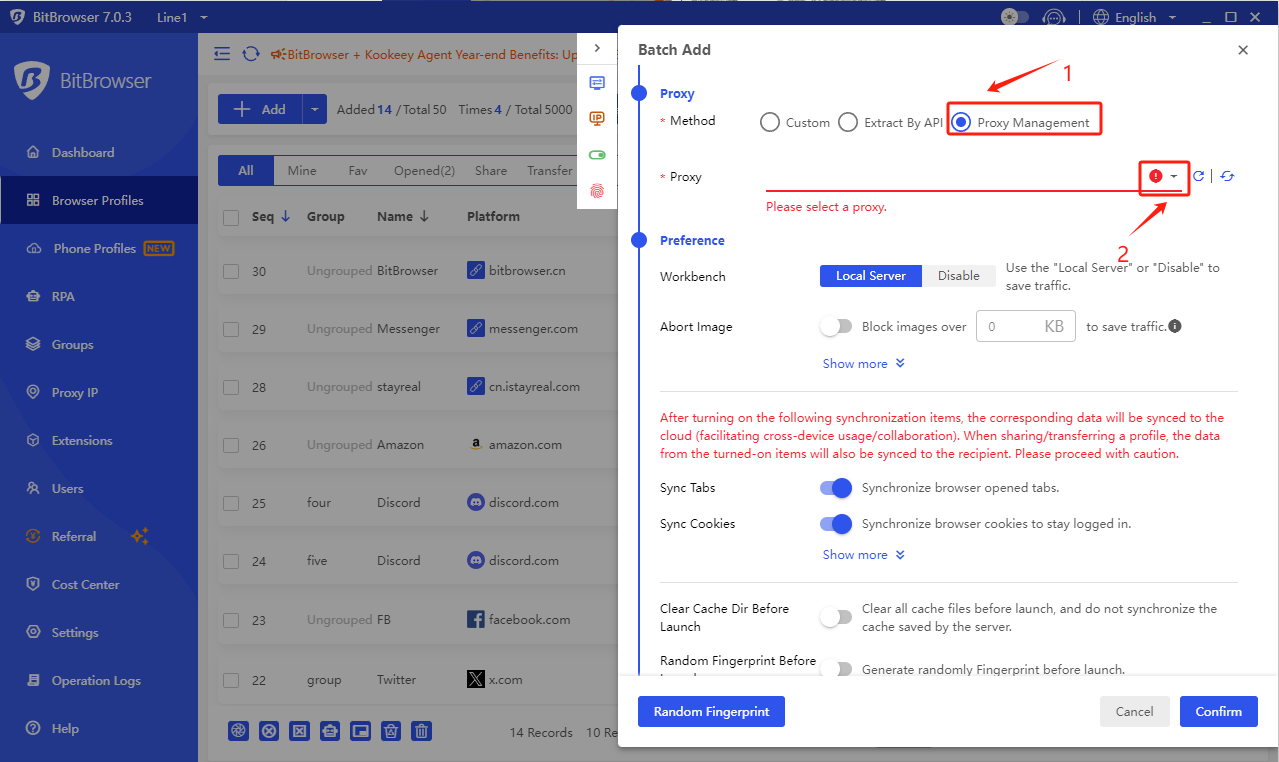Switch to the Mine tab
The height and width of the screenshot is (762, 1279).
[302, 171]
